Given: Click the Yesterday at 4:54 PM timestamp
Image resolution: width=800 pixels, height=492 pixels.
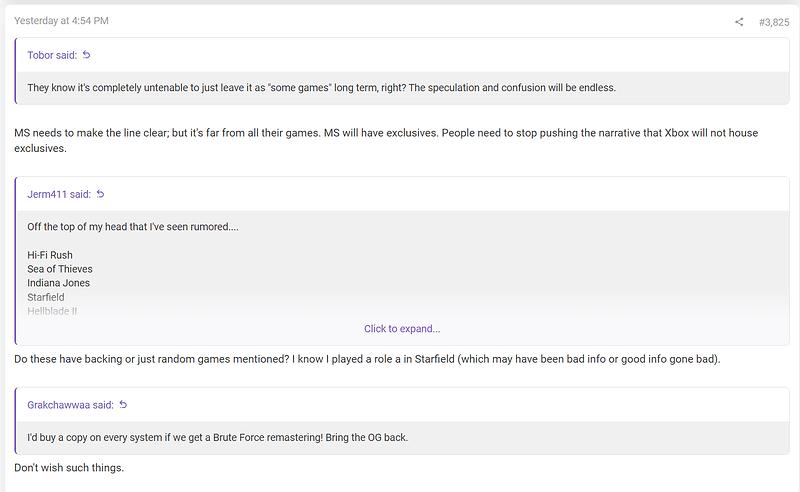Looking at the screenshot, I should [61, 20].
